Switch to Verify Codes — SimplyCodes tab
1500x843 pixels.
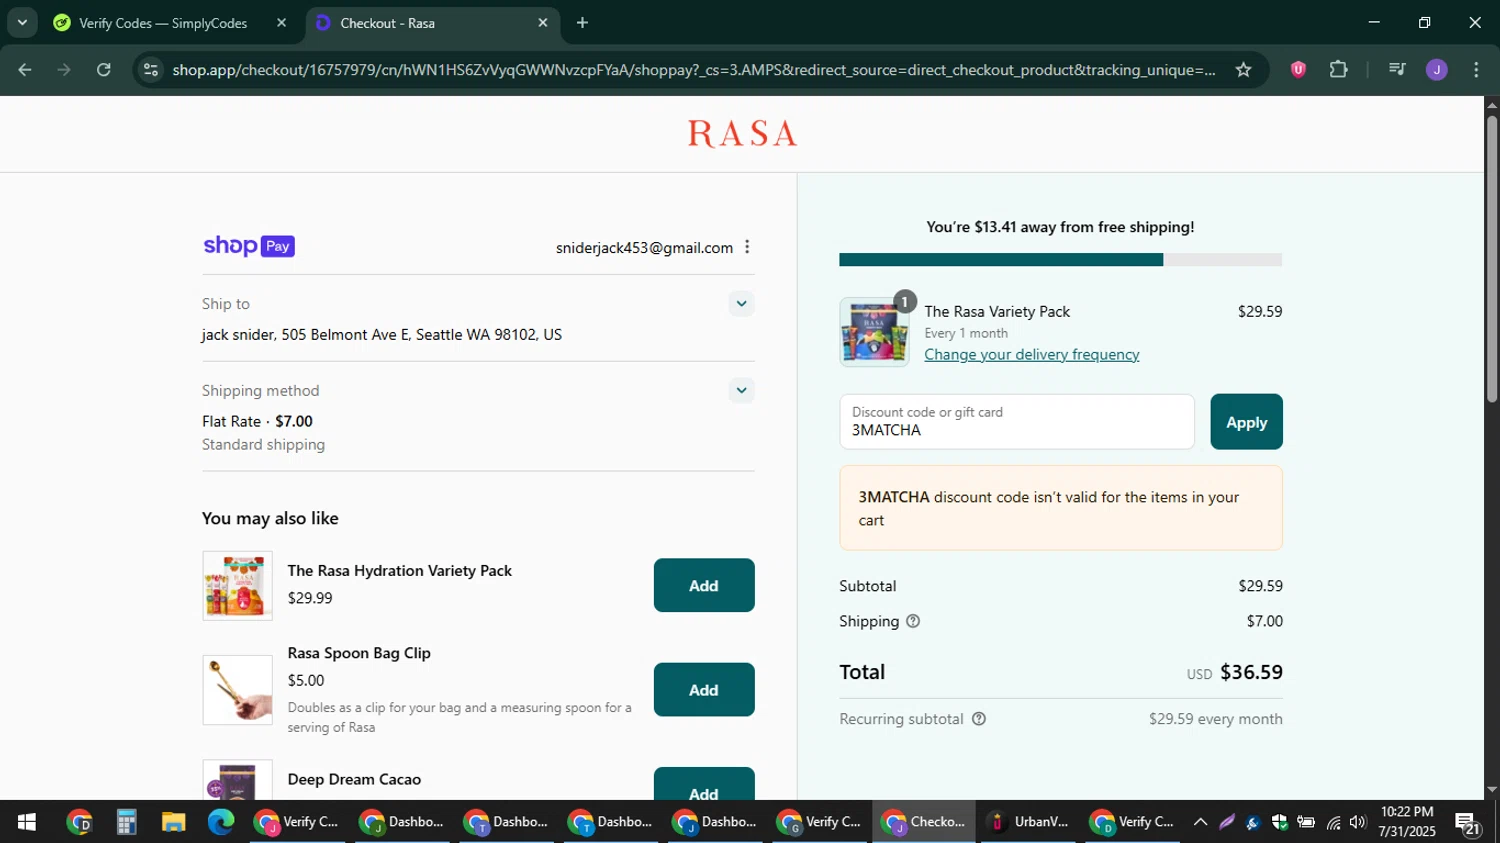click(x=163, y=23)
